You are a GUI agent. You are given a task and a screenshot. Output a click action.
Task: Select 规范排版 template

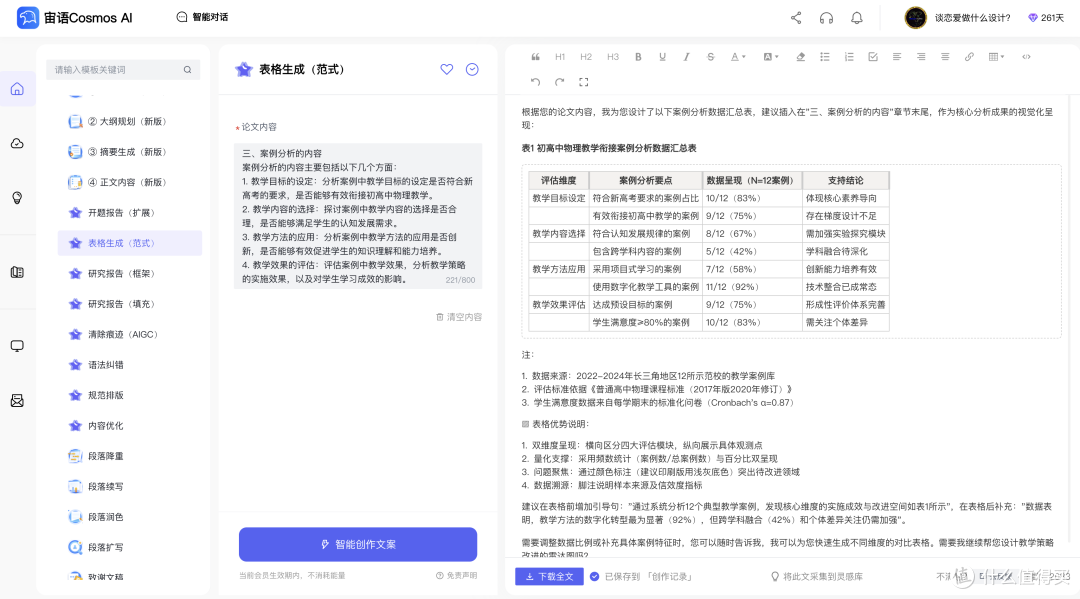pos(129,395)
